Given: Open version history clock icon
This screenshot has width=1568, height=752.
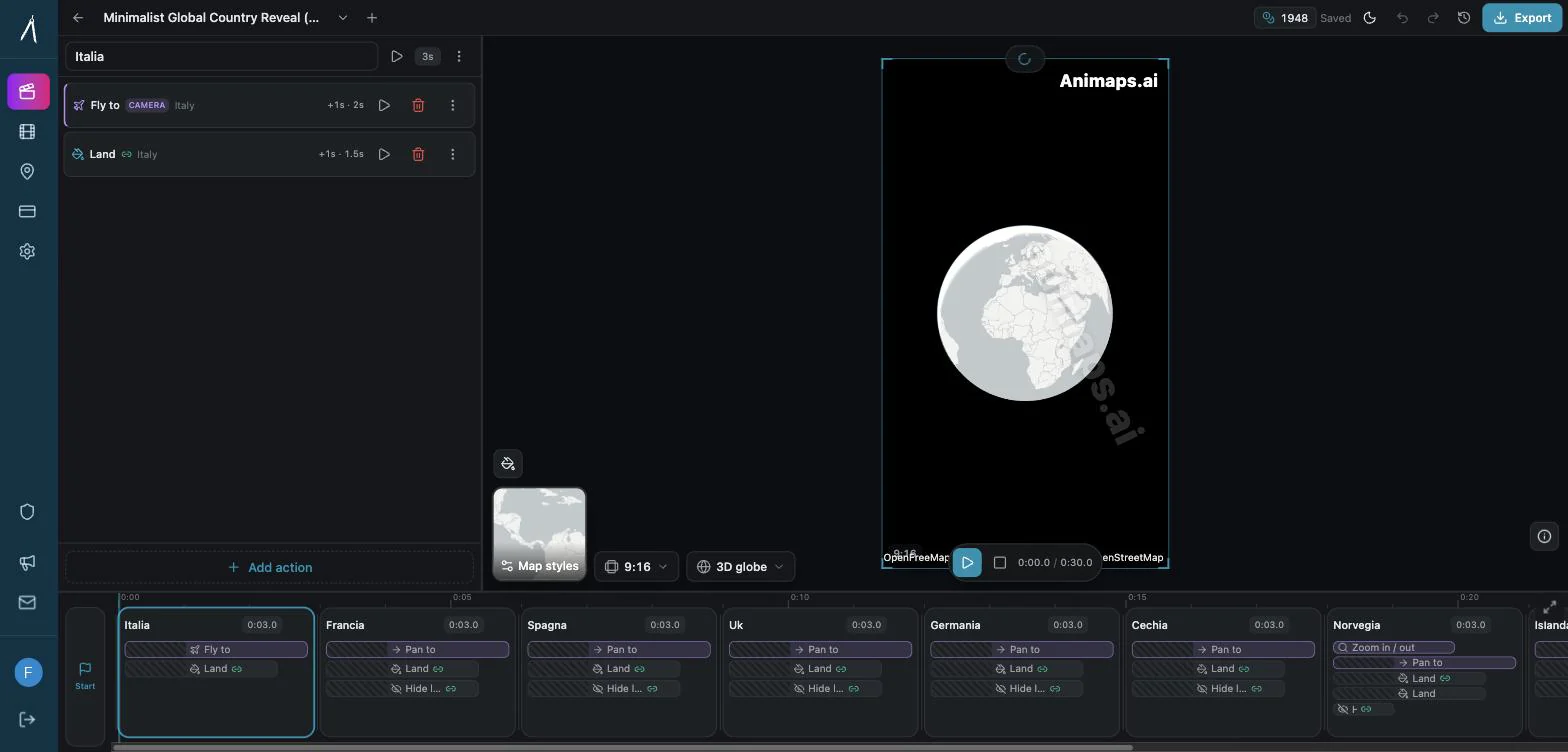Looking at the screenshot, I should 1464,17.
